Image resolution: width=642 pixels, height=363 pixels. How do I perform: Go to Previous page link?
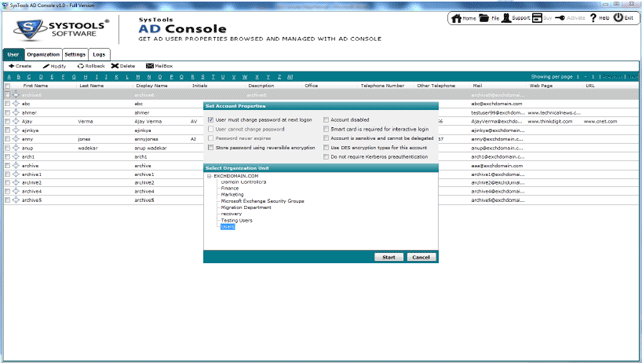point(613,77)
